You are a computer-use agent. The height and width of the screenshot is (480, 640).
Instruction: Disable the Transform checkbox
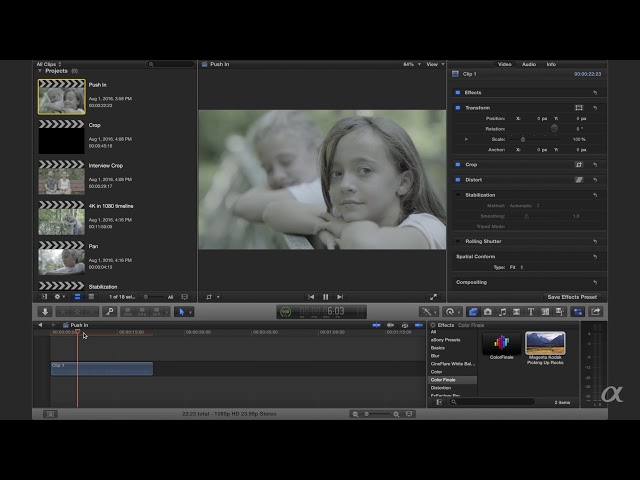(458, 108)
